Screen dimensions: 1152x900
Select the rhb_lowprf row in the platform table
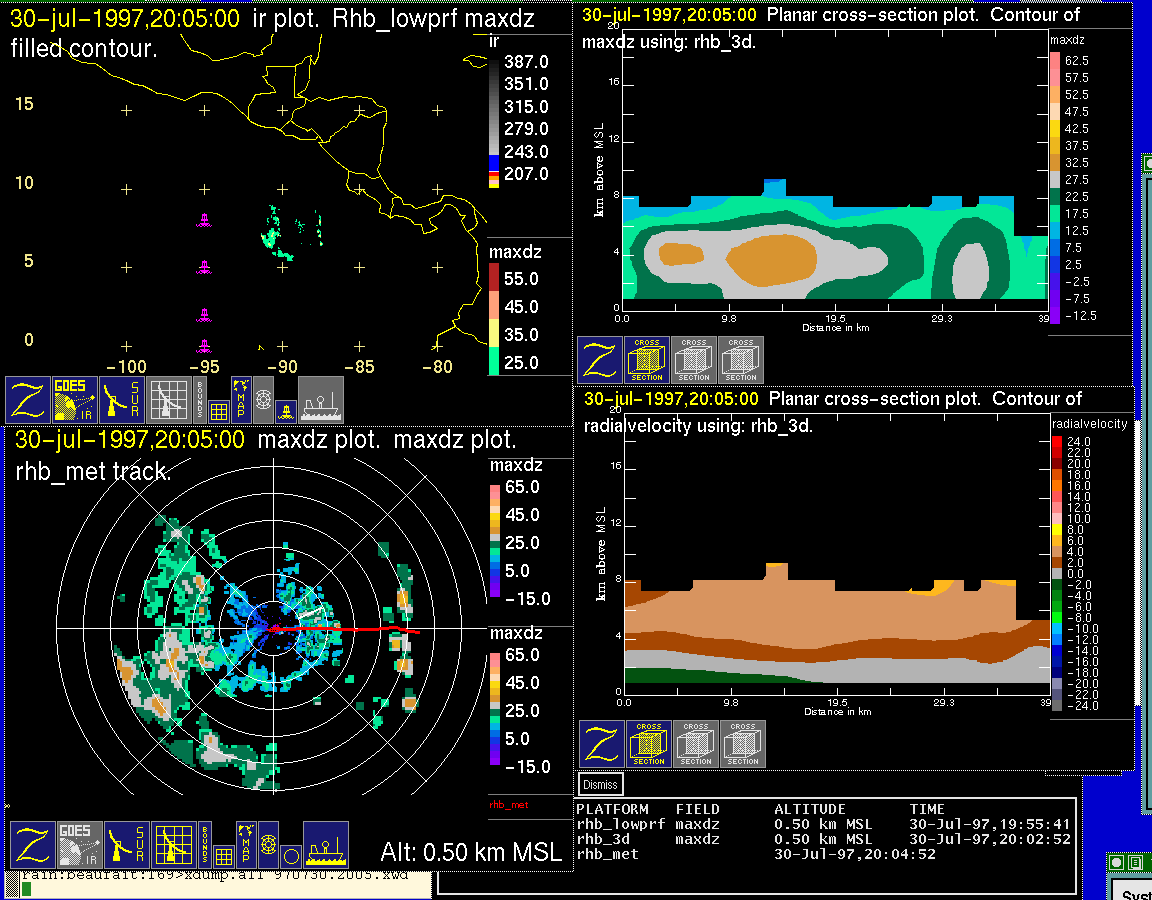[620, 825]
